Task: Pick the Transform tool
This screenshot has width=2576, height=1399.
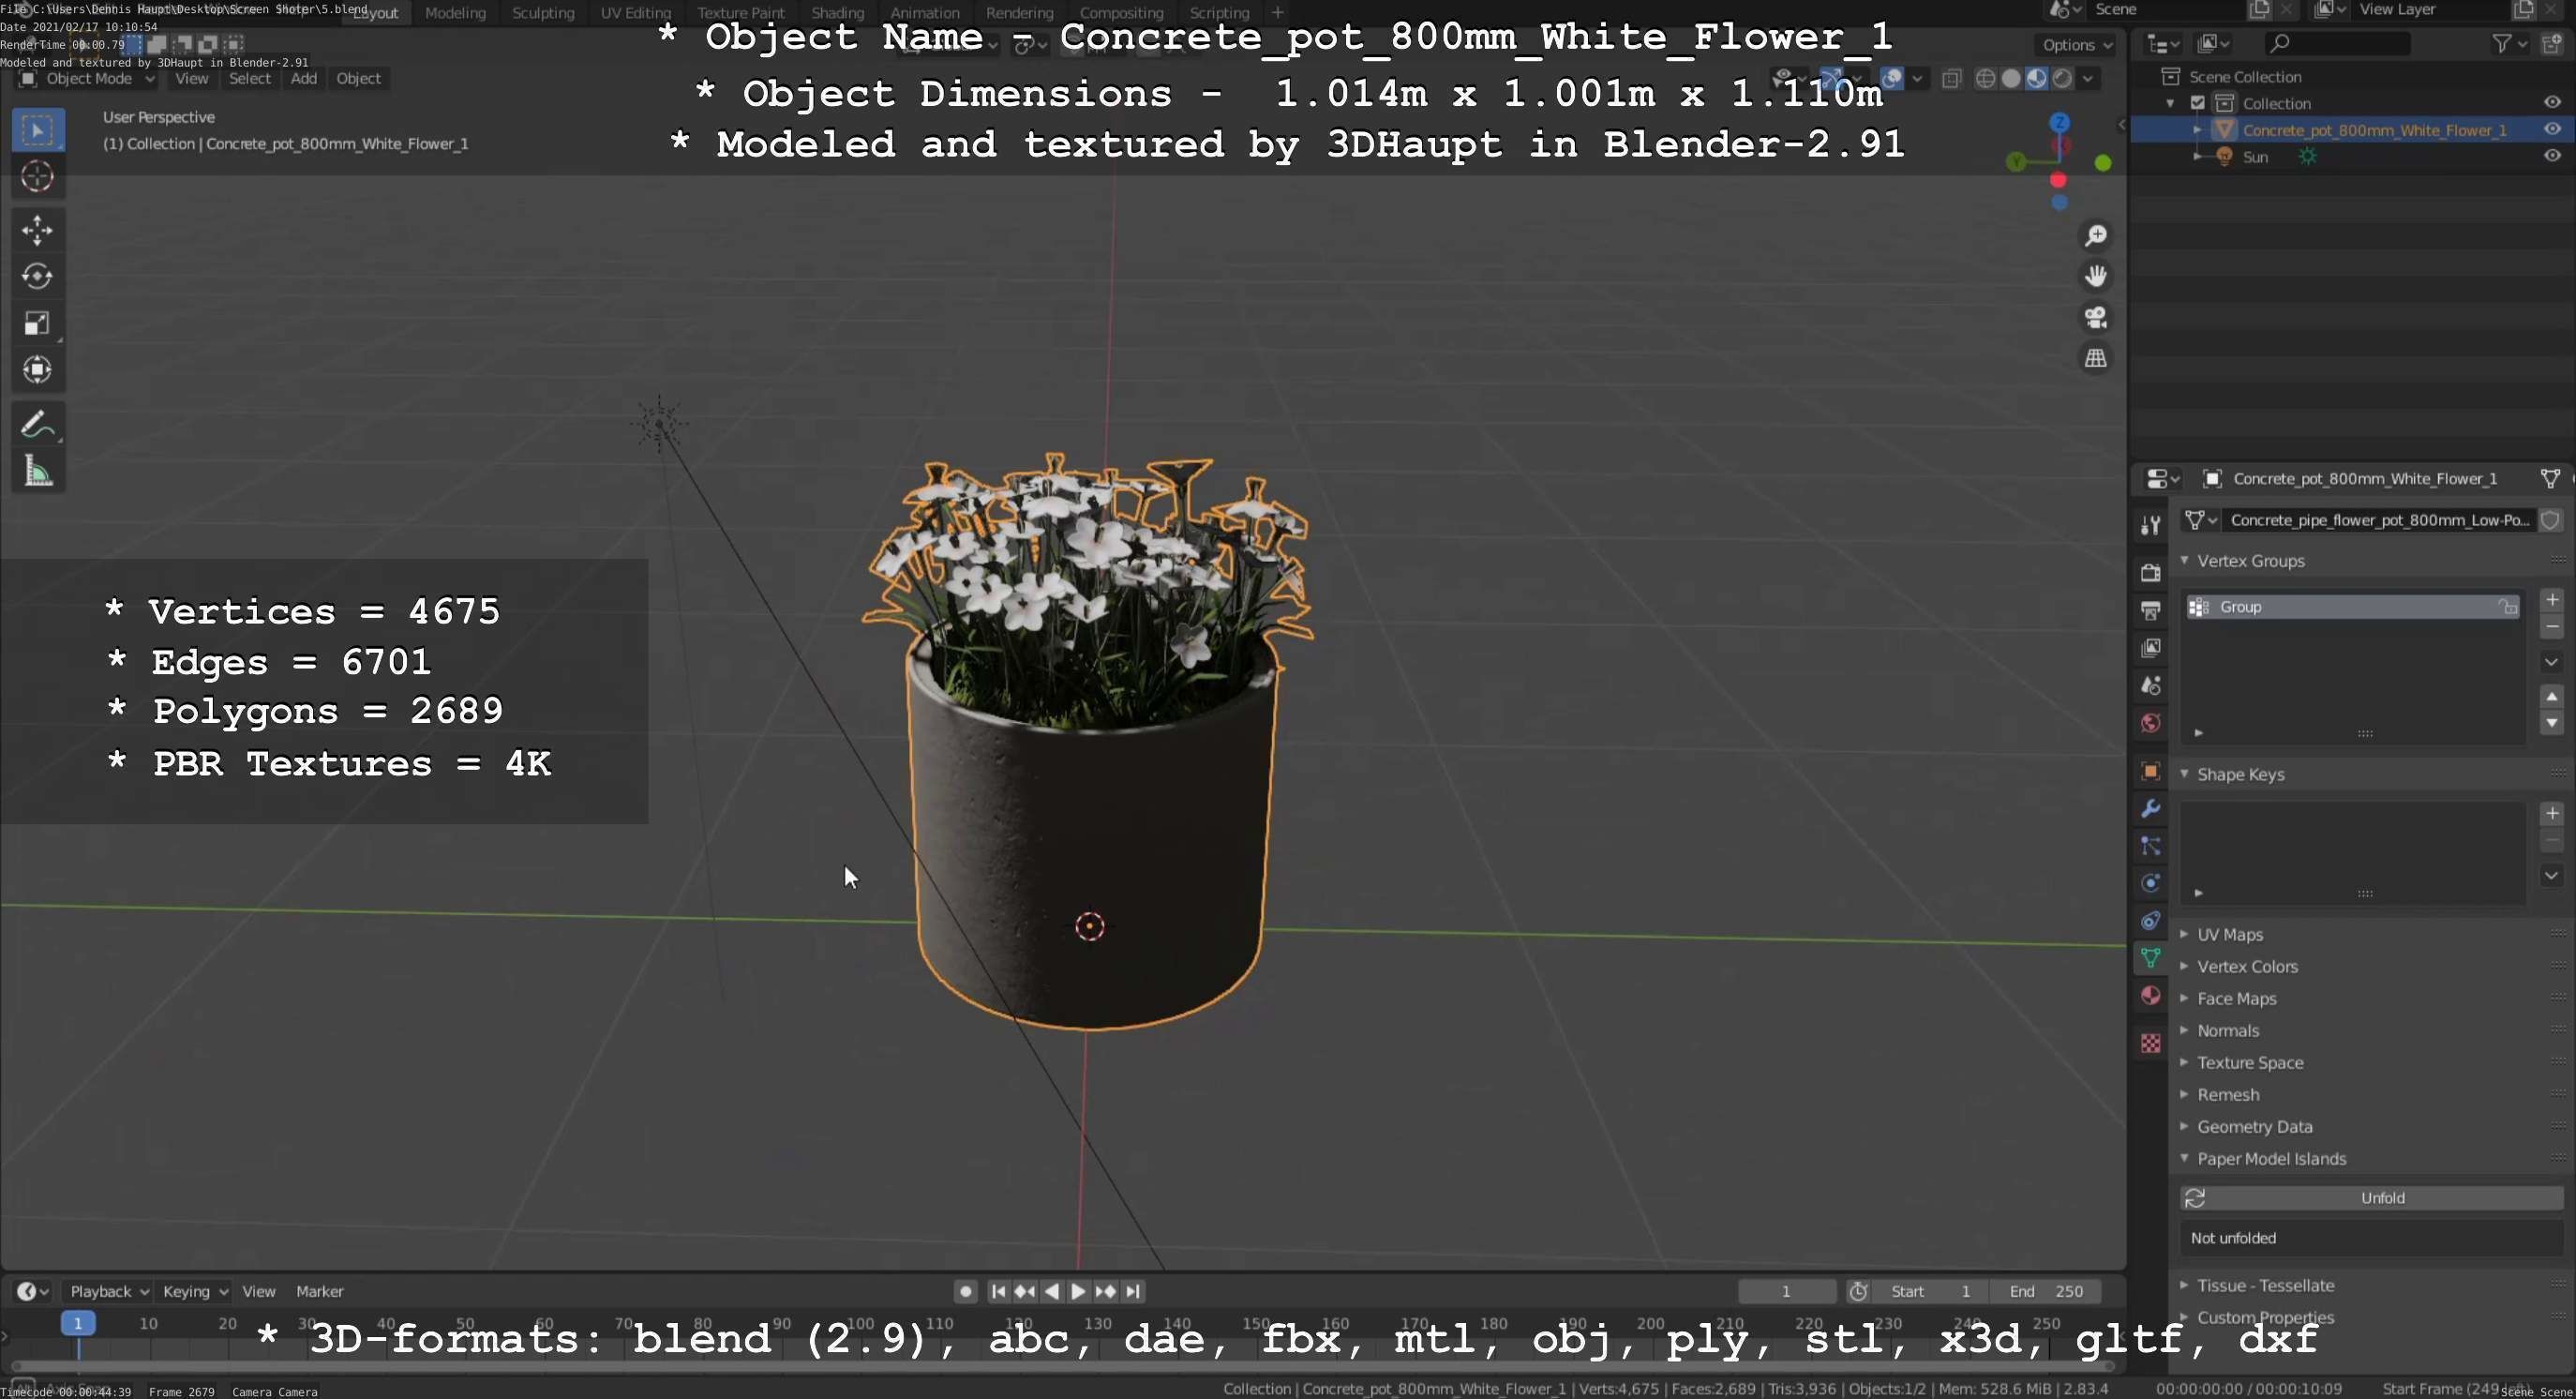Action: tap(38, 370)
